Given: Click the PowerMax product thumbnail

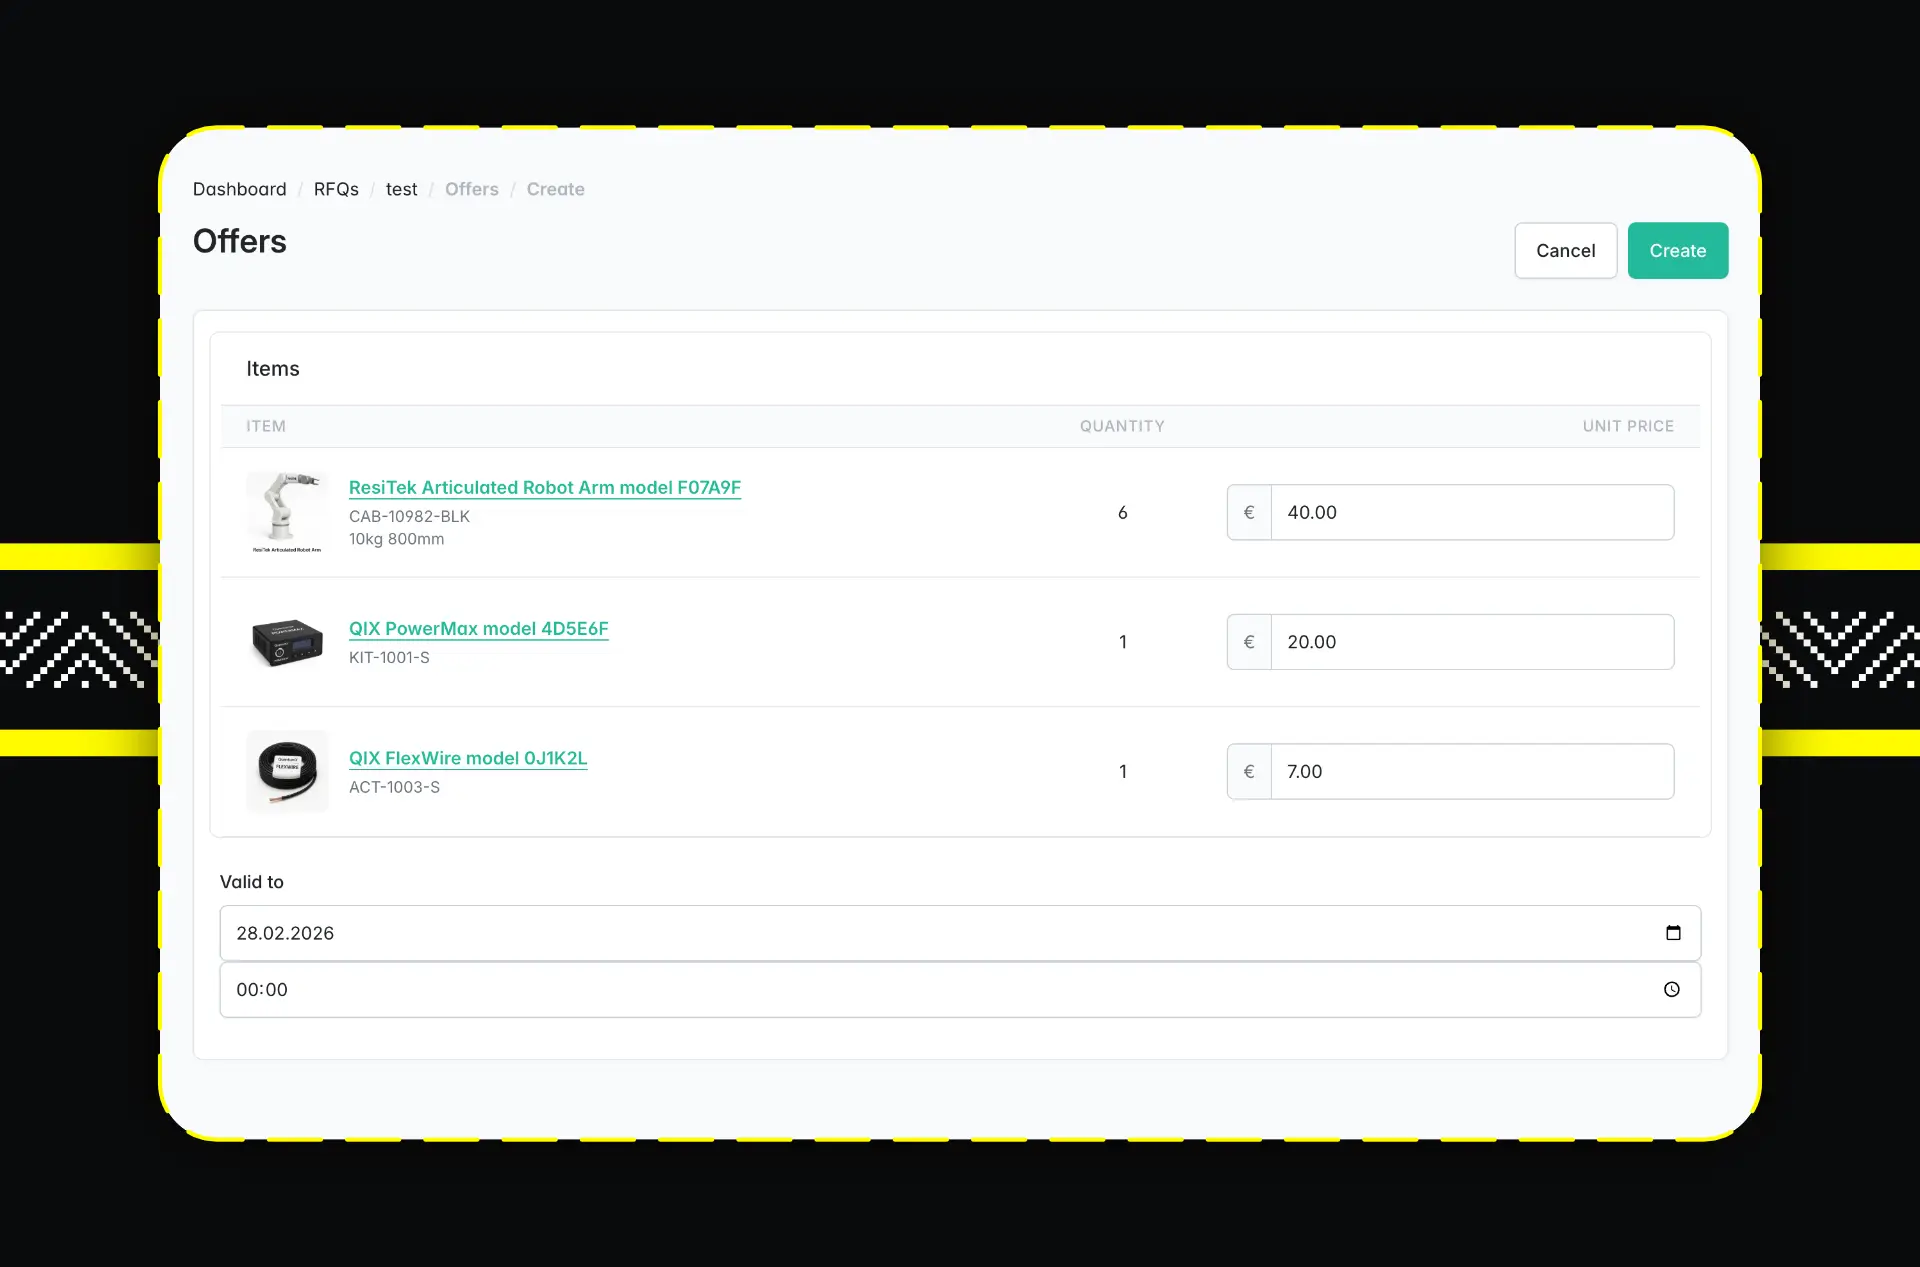Looking at the screenshot, I should [x=287, y=642].
